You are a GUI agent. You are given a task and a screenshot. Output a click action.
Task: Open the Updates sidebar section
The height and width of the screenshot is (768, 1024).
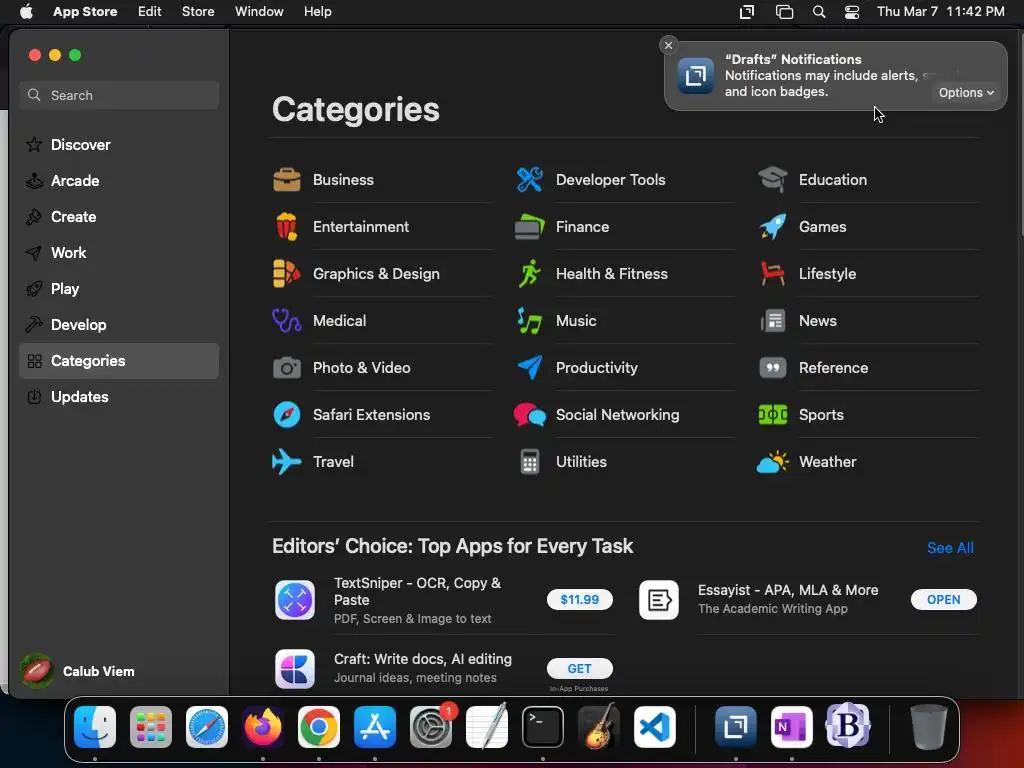coord(119,396)
